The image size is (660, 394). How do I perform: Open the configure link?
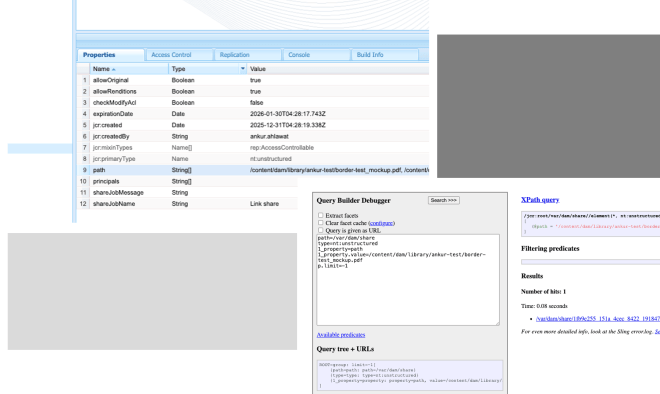(381, 223)
